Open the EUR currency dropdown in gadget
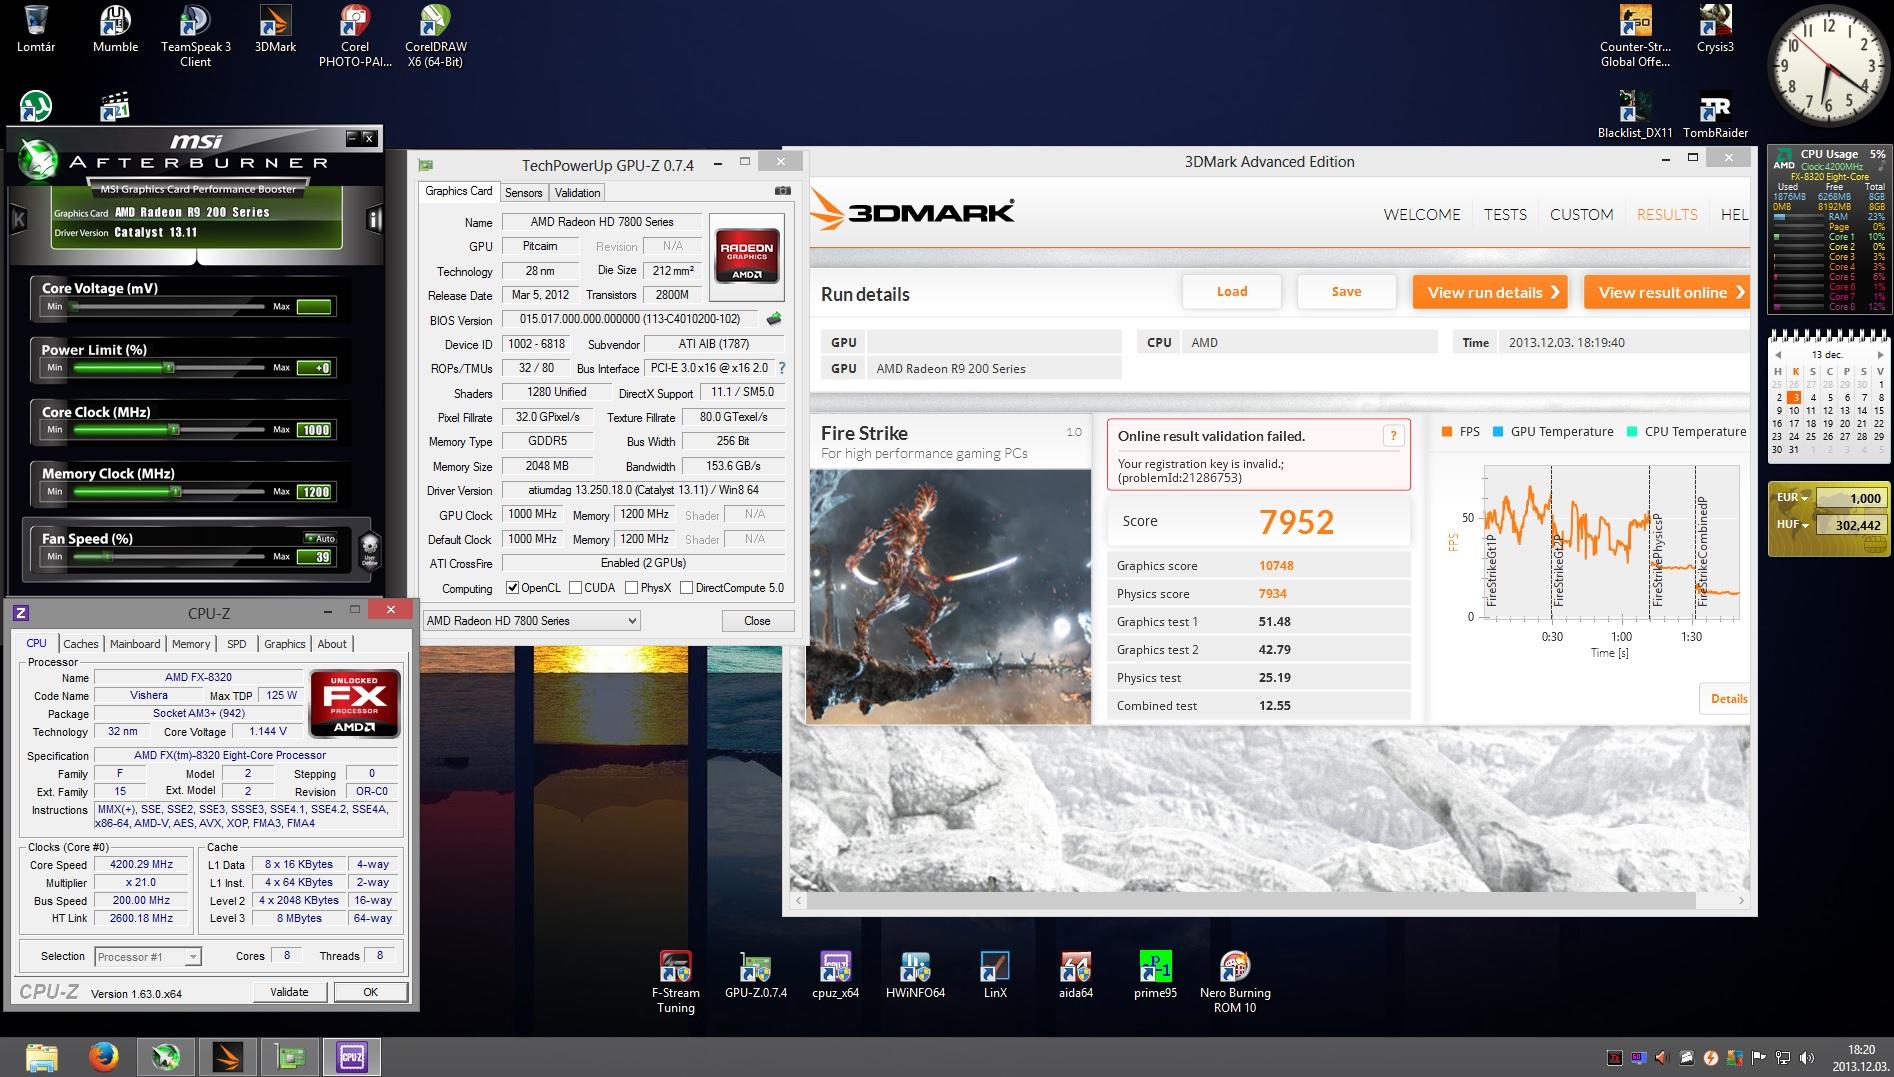1894x1077 pixels. [x=1792, y=497]
